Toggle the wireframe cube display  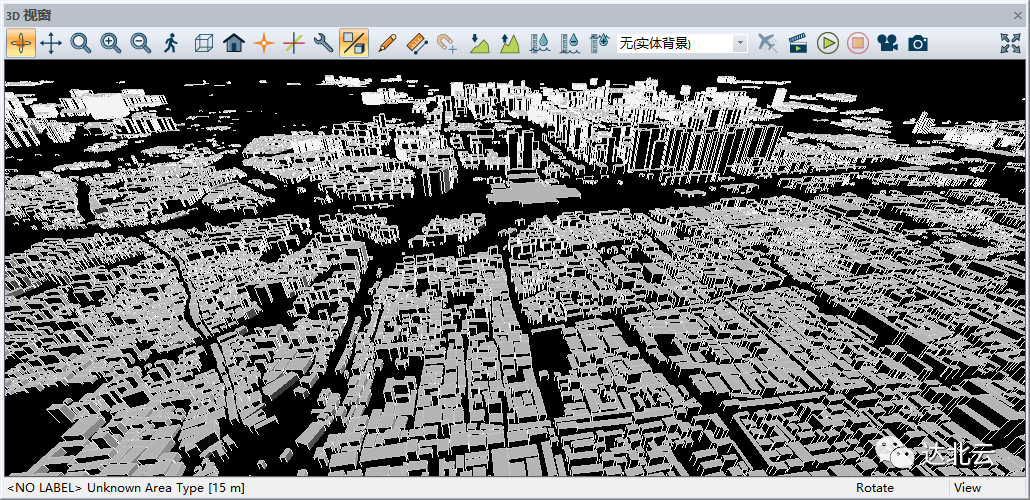click(204, 43)
